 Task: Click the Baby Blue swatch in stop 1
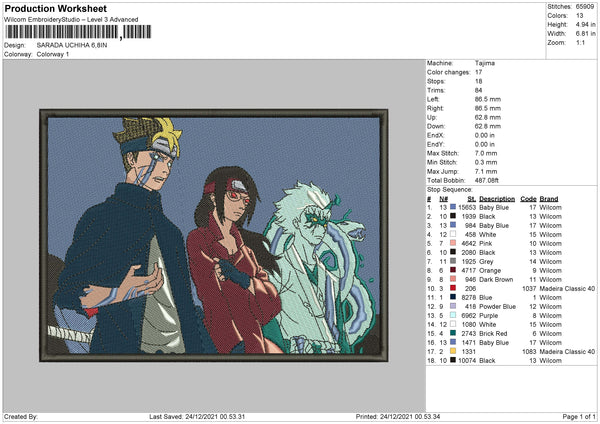click(453, 207)
